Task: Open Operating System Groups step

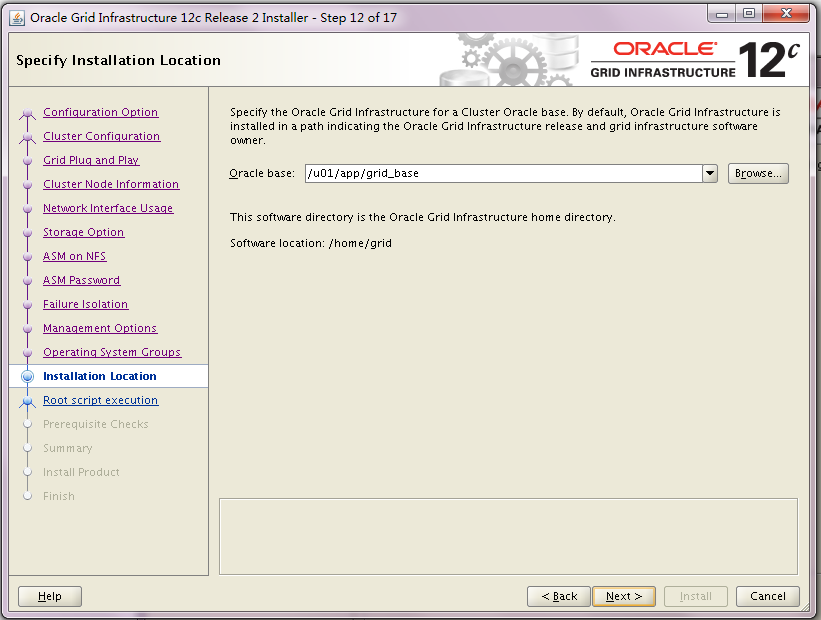Action: pos(112,352)
